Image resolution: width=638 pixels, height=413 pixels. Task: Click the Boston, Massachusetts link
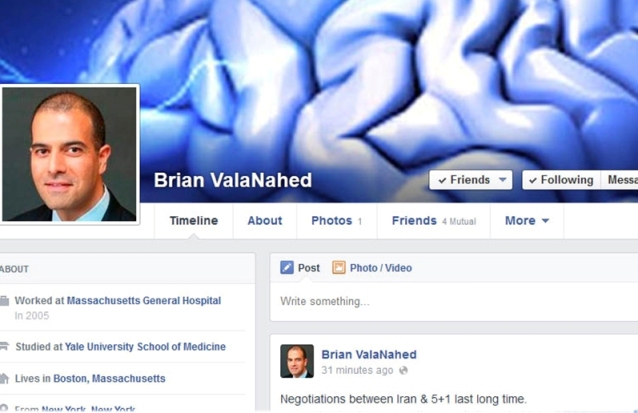click(109, 379)
